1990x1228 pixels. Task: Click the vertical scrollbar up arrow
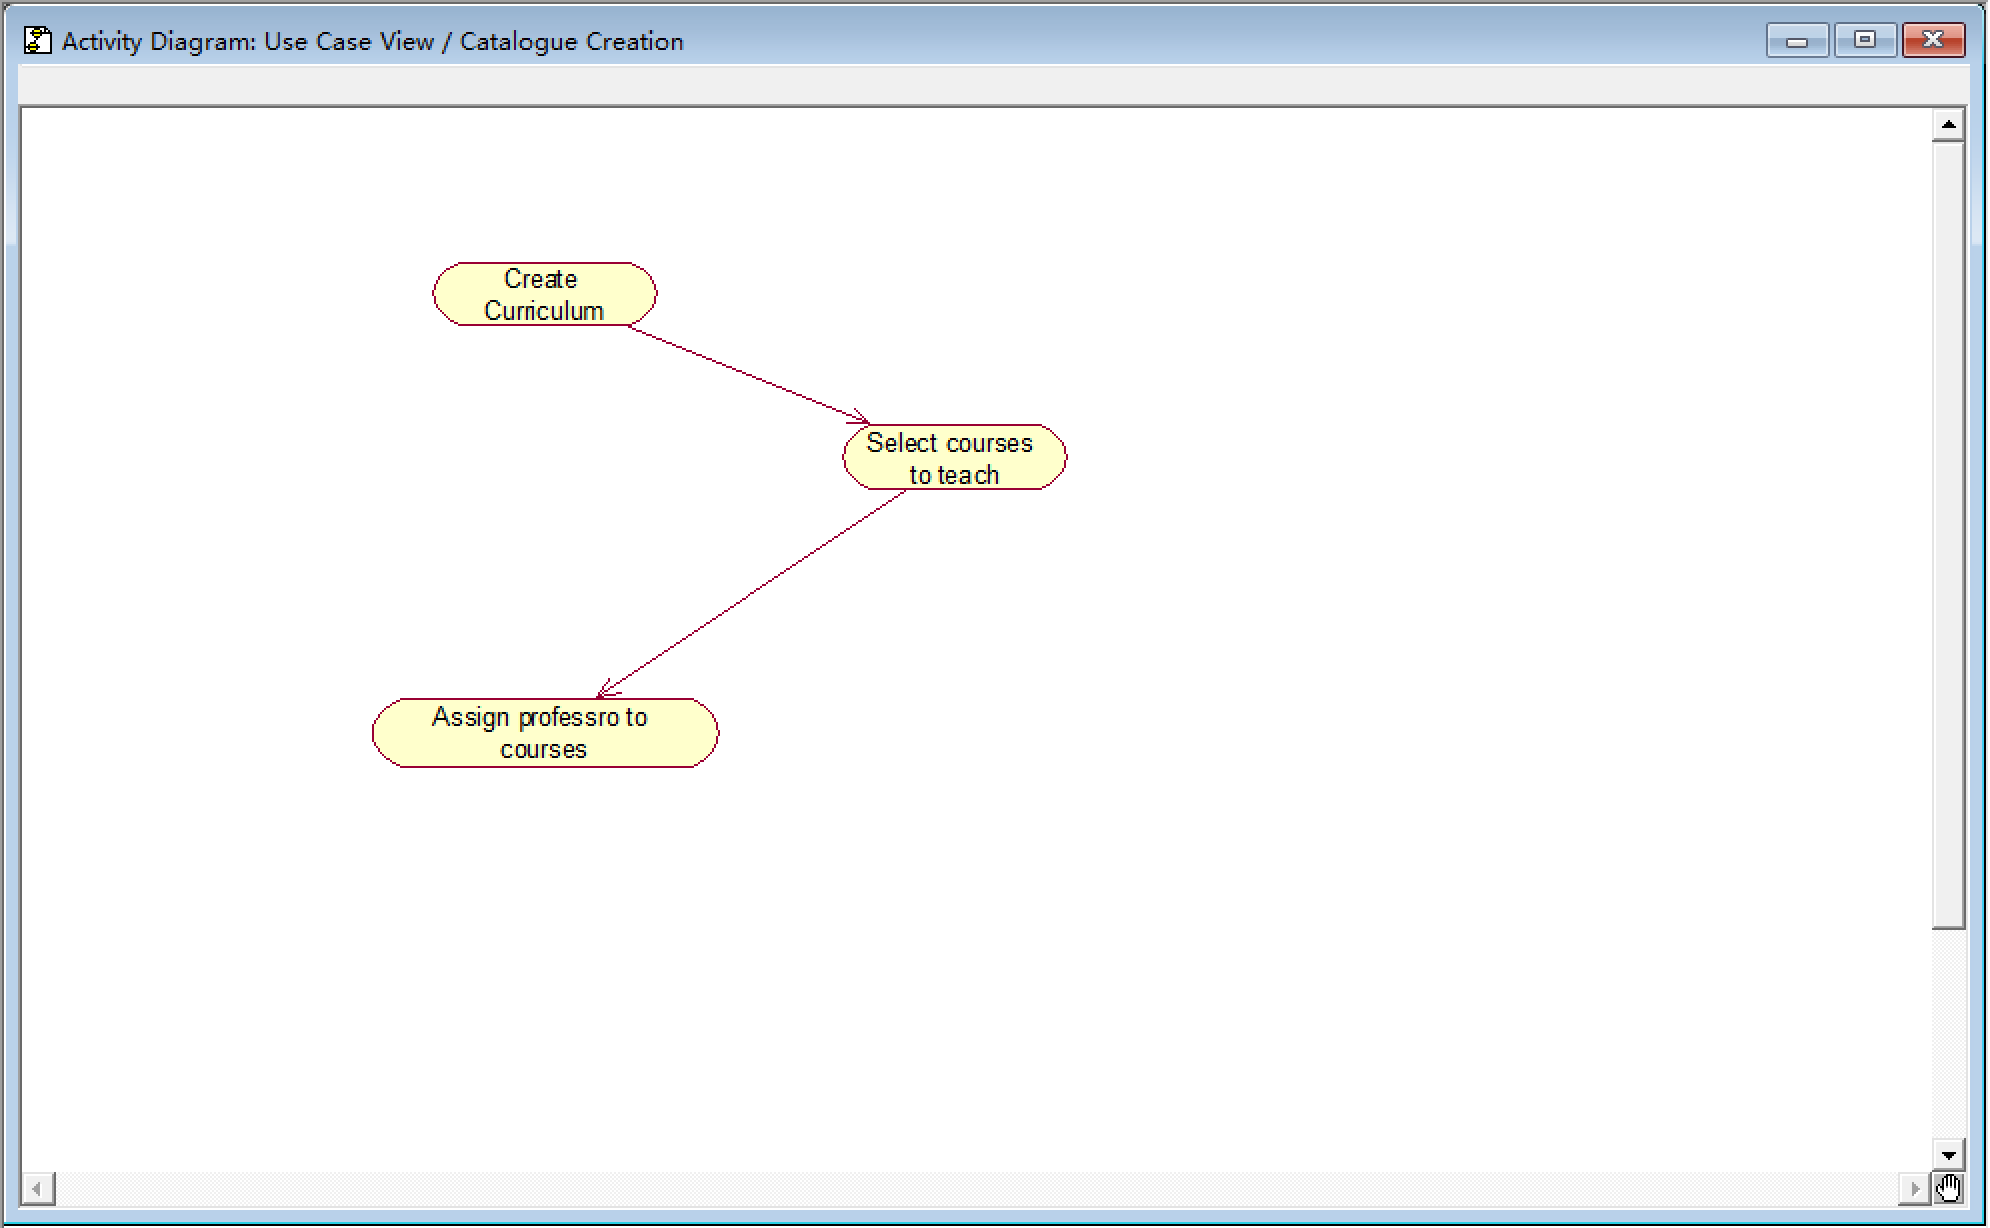[1948, 125]
